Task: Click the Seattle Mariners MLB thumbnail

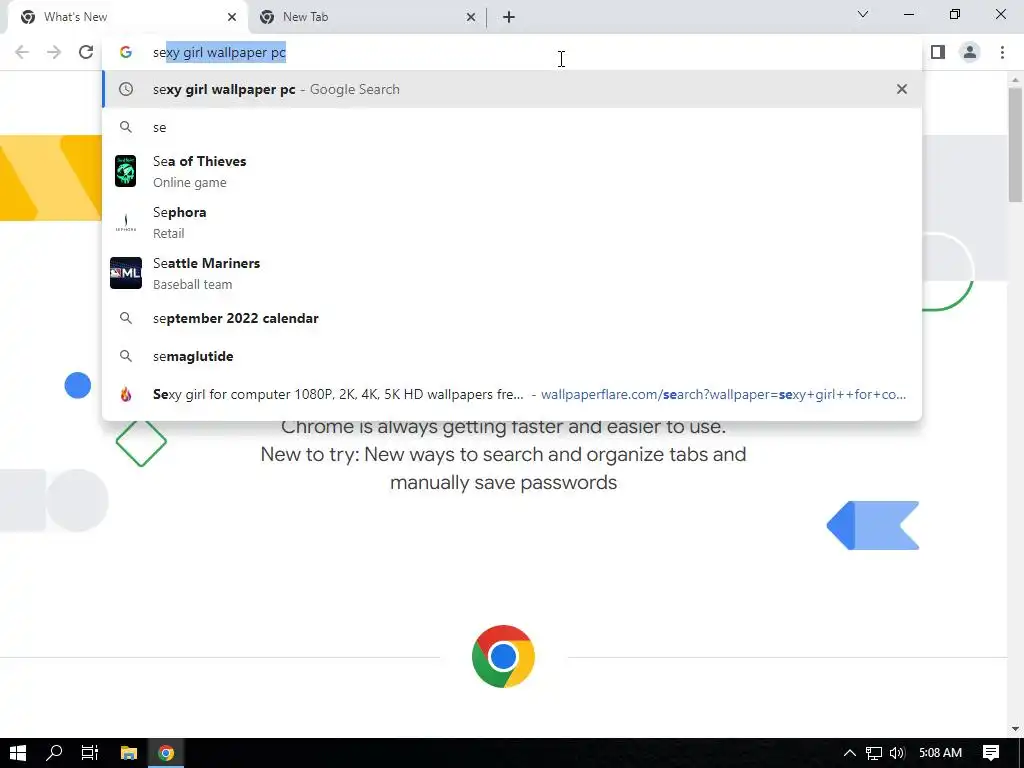Action: [x=125, y=273]
